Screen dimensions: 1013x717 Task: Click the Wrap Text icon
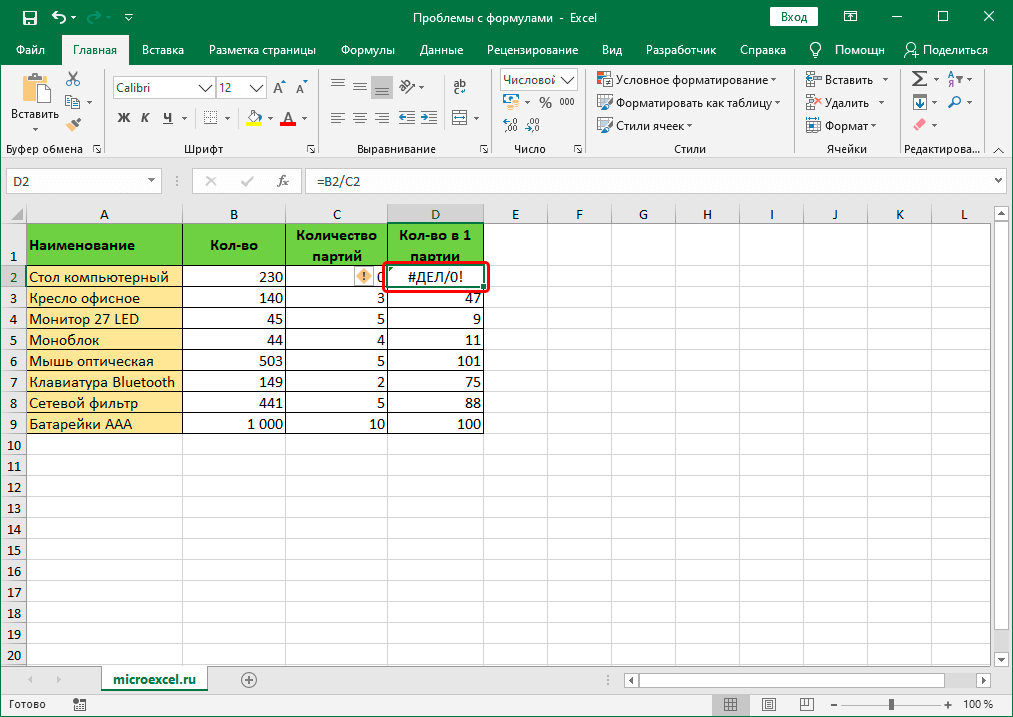pyautogui.click(x=459, y=88)
